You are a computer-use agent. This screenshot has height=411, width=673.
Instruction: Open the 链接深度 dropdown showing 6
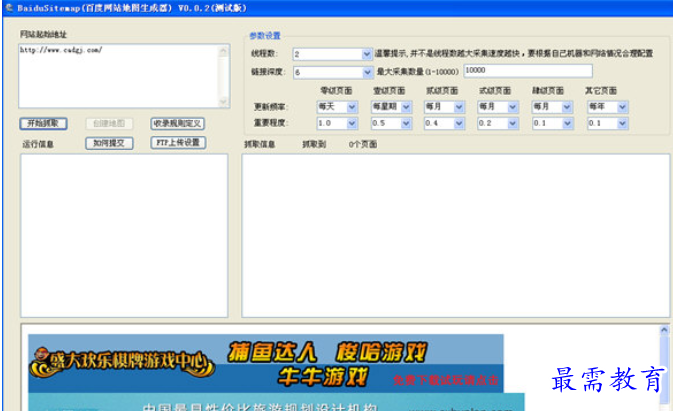point(333,72)
